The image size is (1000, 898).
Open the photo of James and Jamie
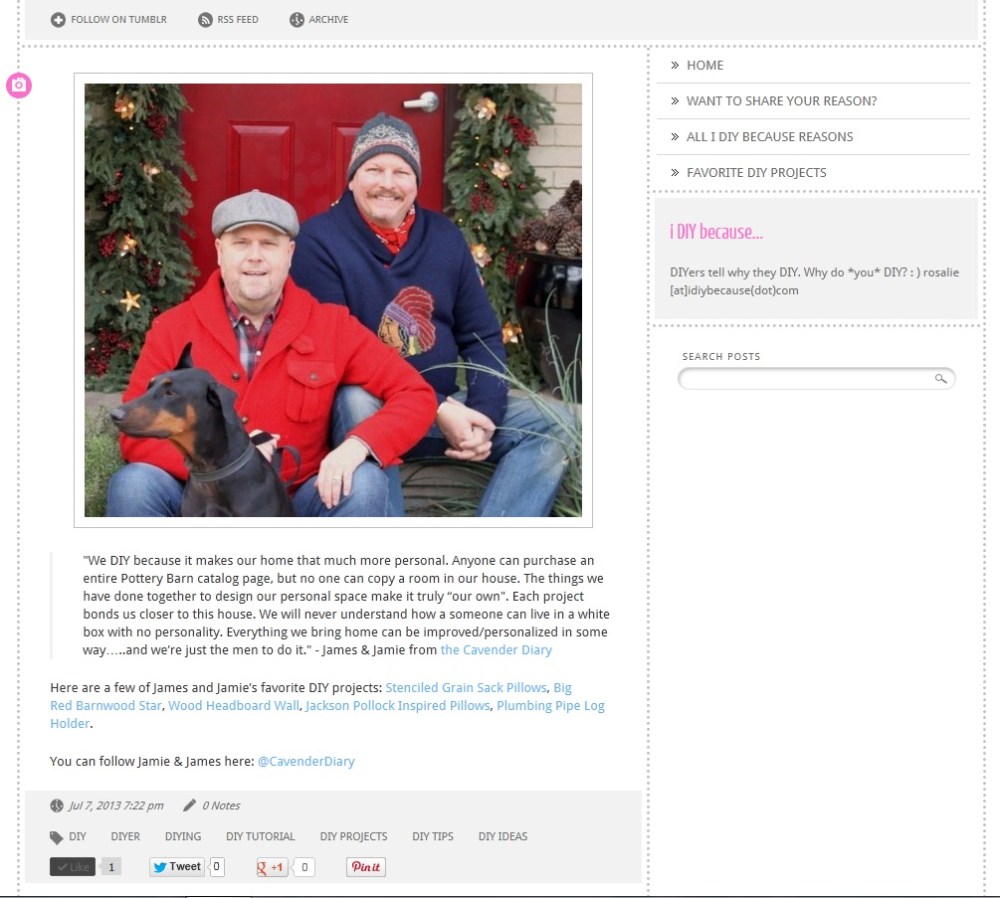tap(333, 300)
